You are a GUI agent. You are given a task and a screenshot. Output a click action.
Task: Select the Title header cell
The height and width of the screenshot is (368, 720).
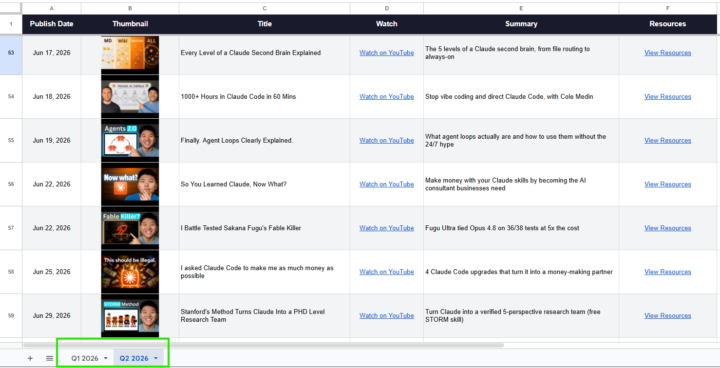point(264,24)
